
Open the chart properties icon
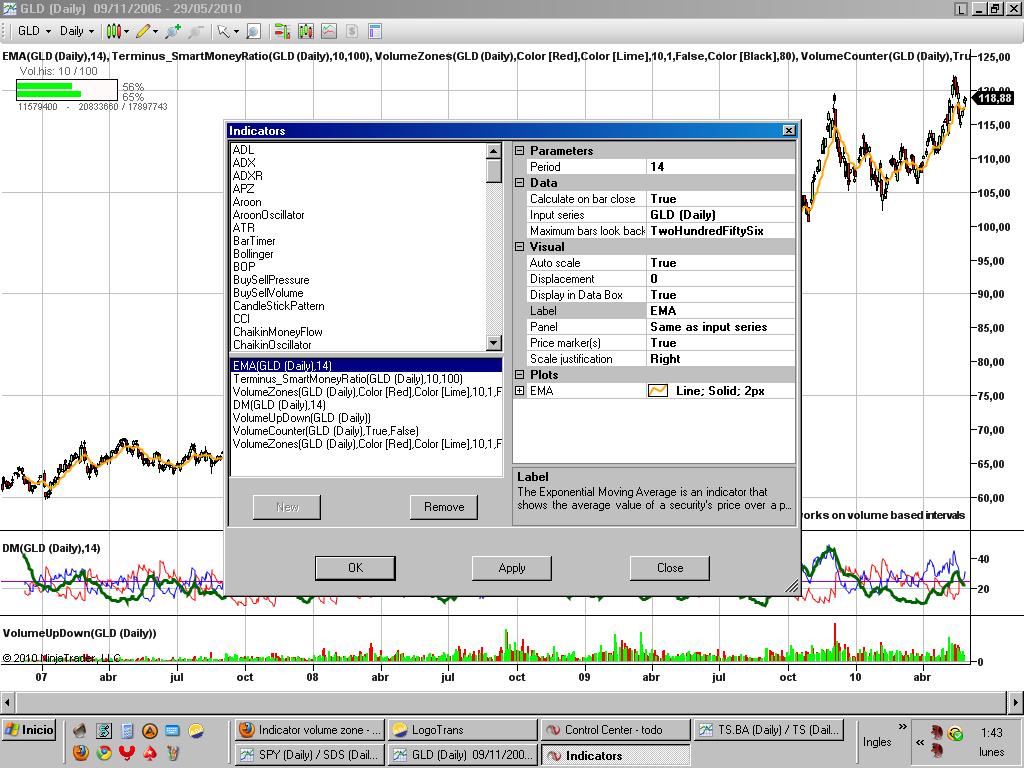374,31
